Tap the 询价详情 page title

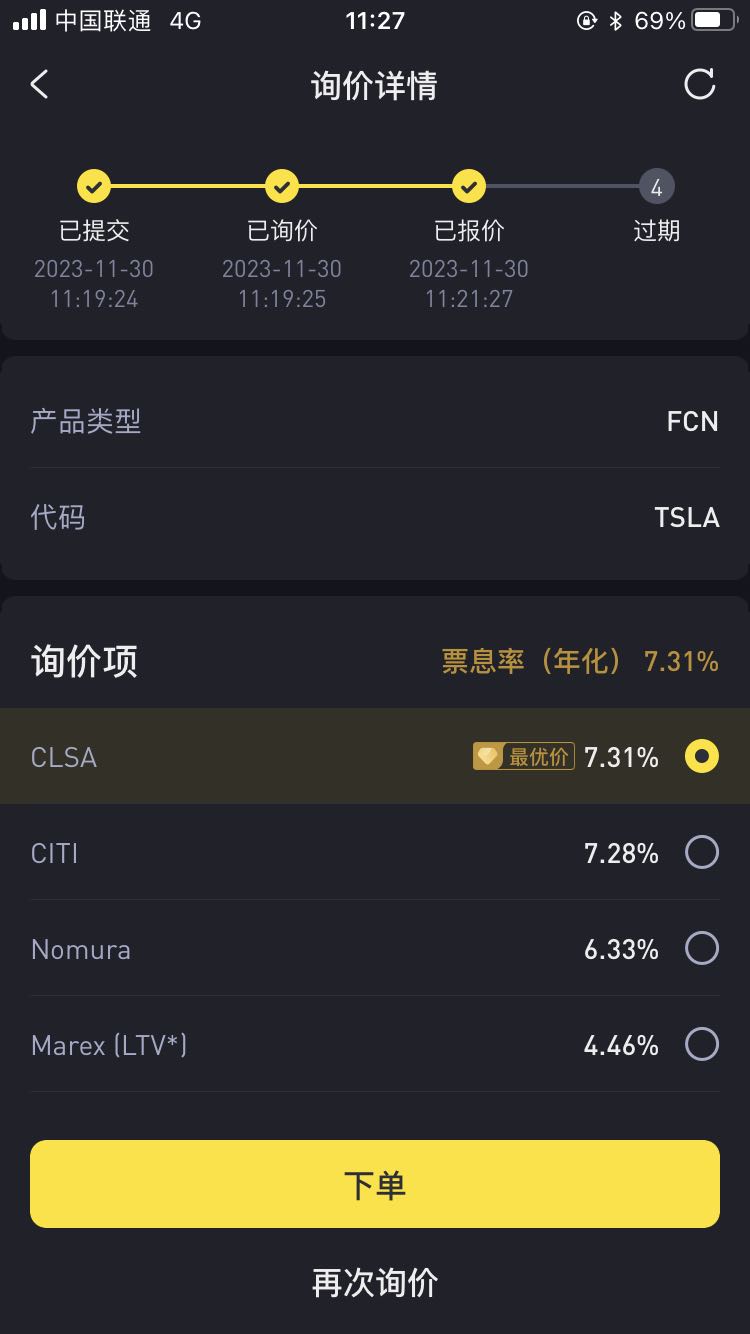(374, 86)
